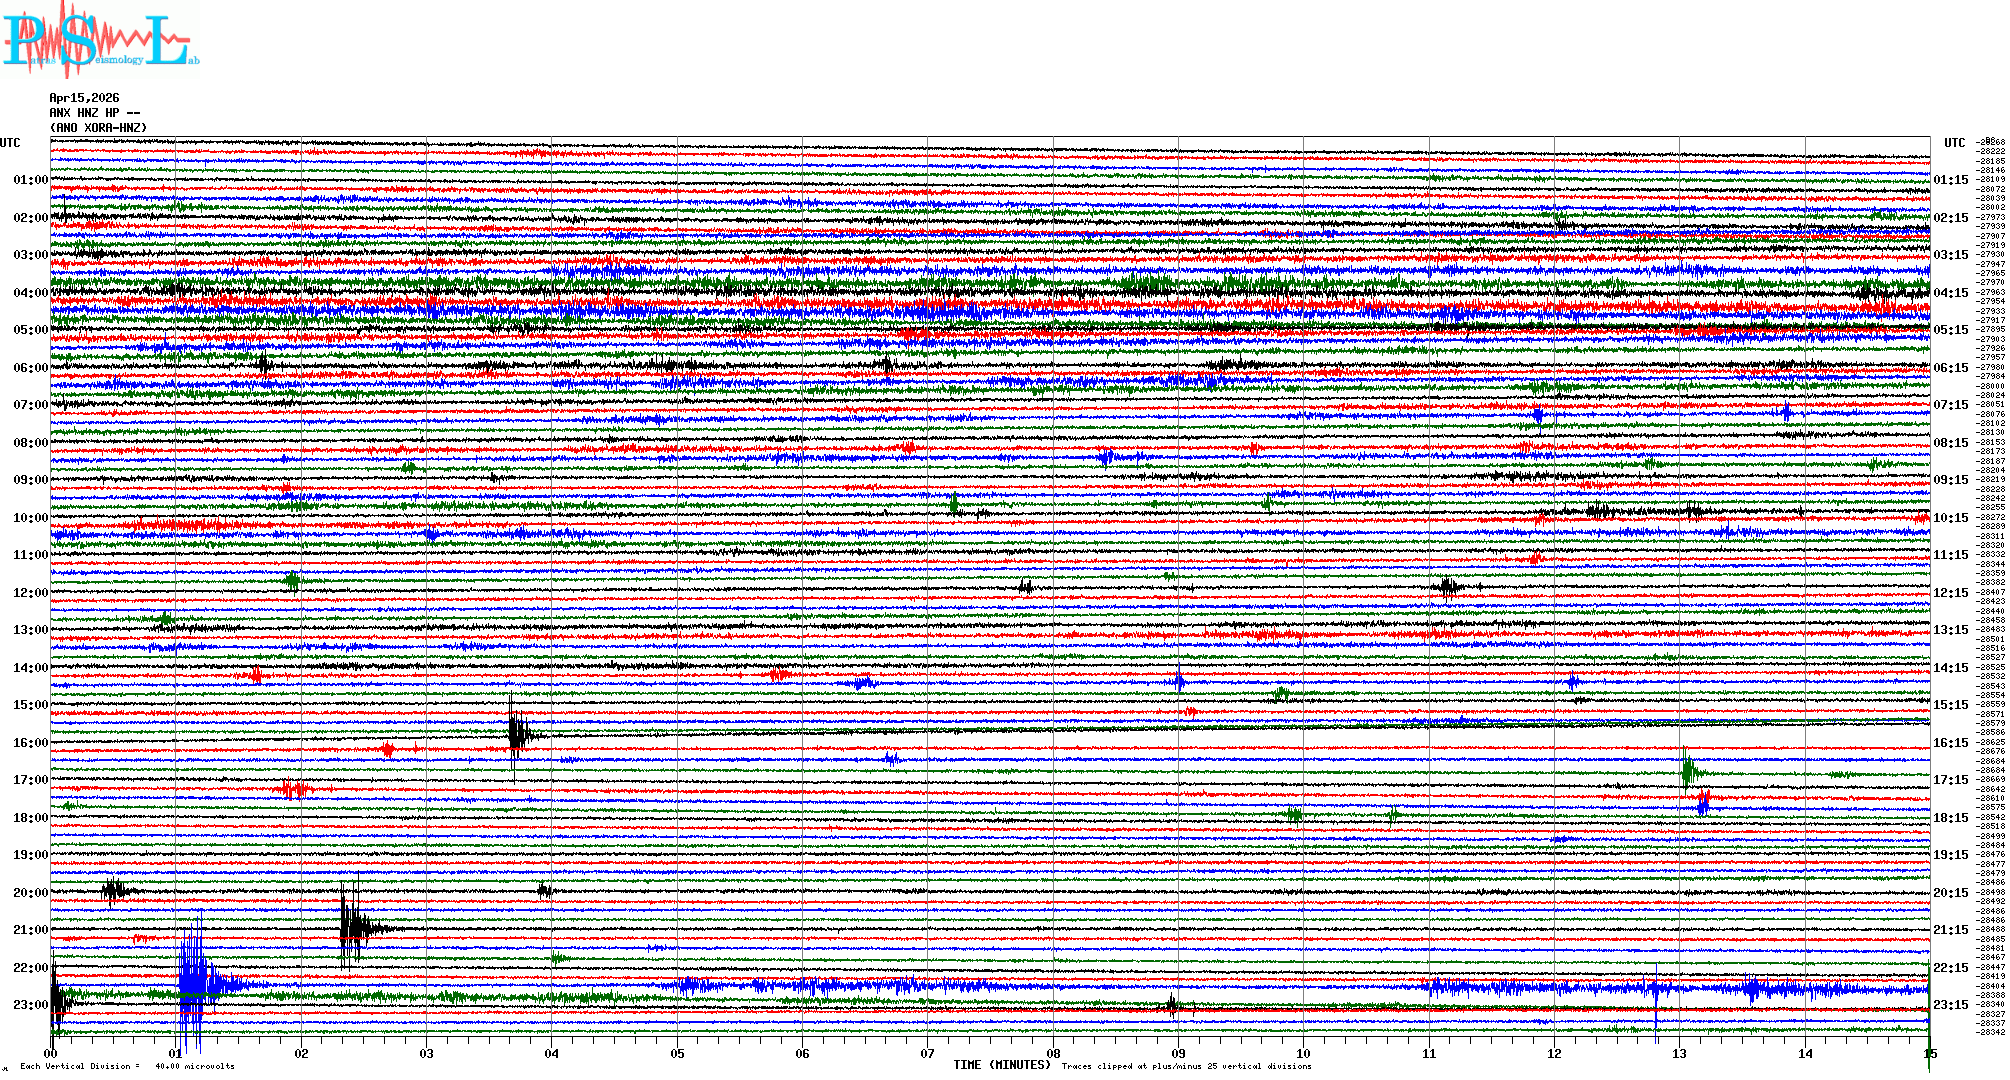The width and height of the screenshot is (2010, 1080).
Task: Click the PSL seismology lab logo
Action: tap(100, 42)
